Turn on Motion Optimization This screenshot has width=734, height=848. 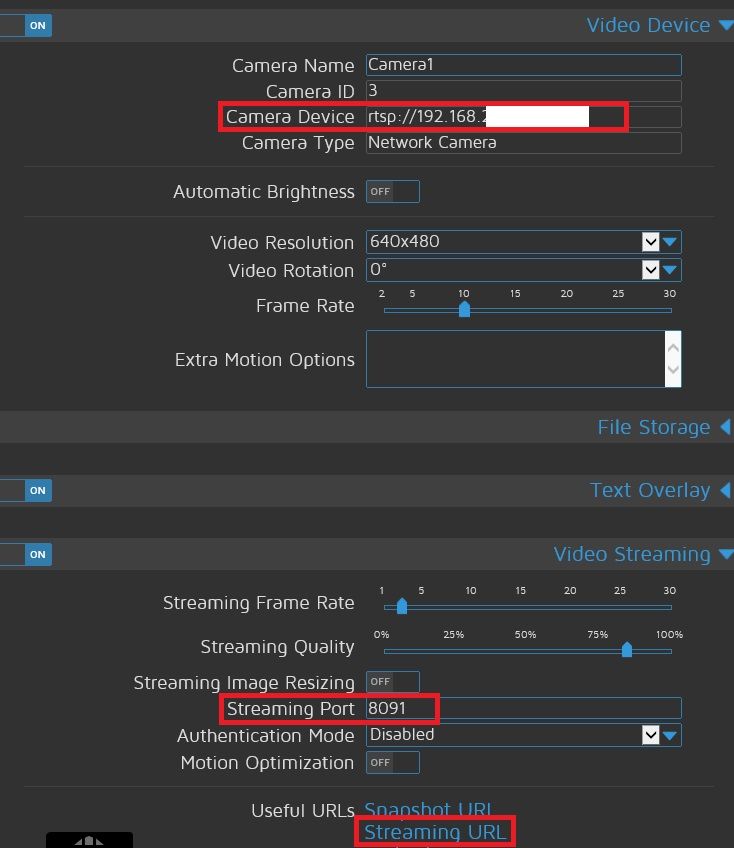(392, 762)
